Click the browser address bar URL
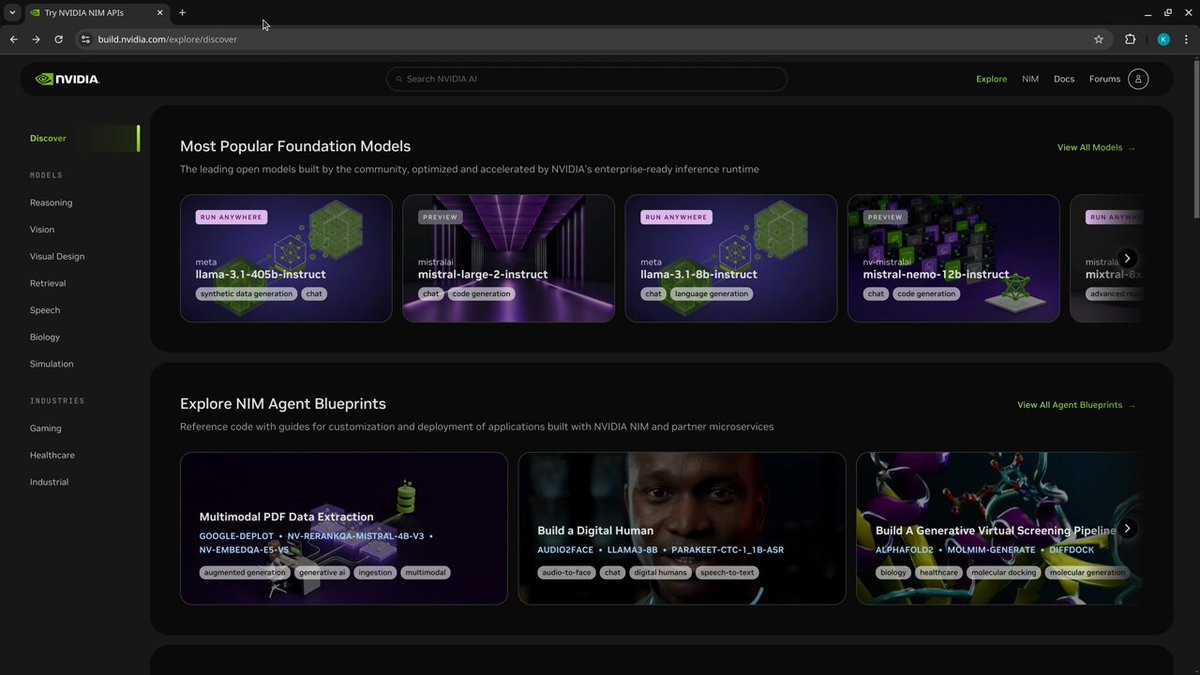Image resolution: width=1200 pixels, height=675 pixels. [x=167, y=39]
